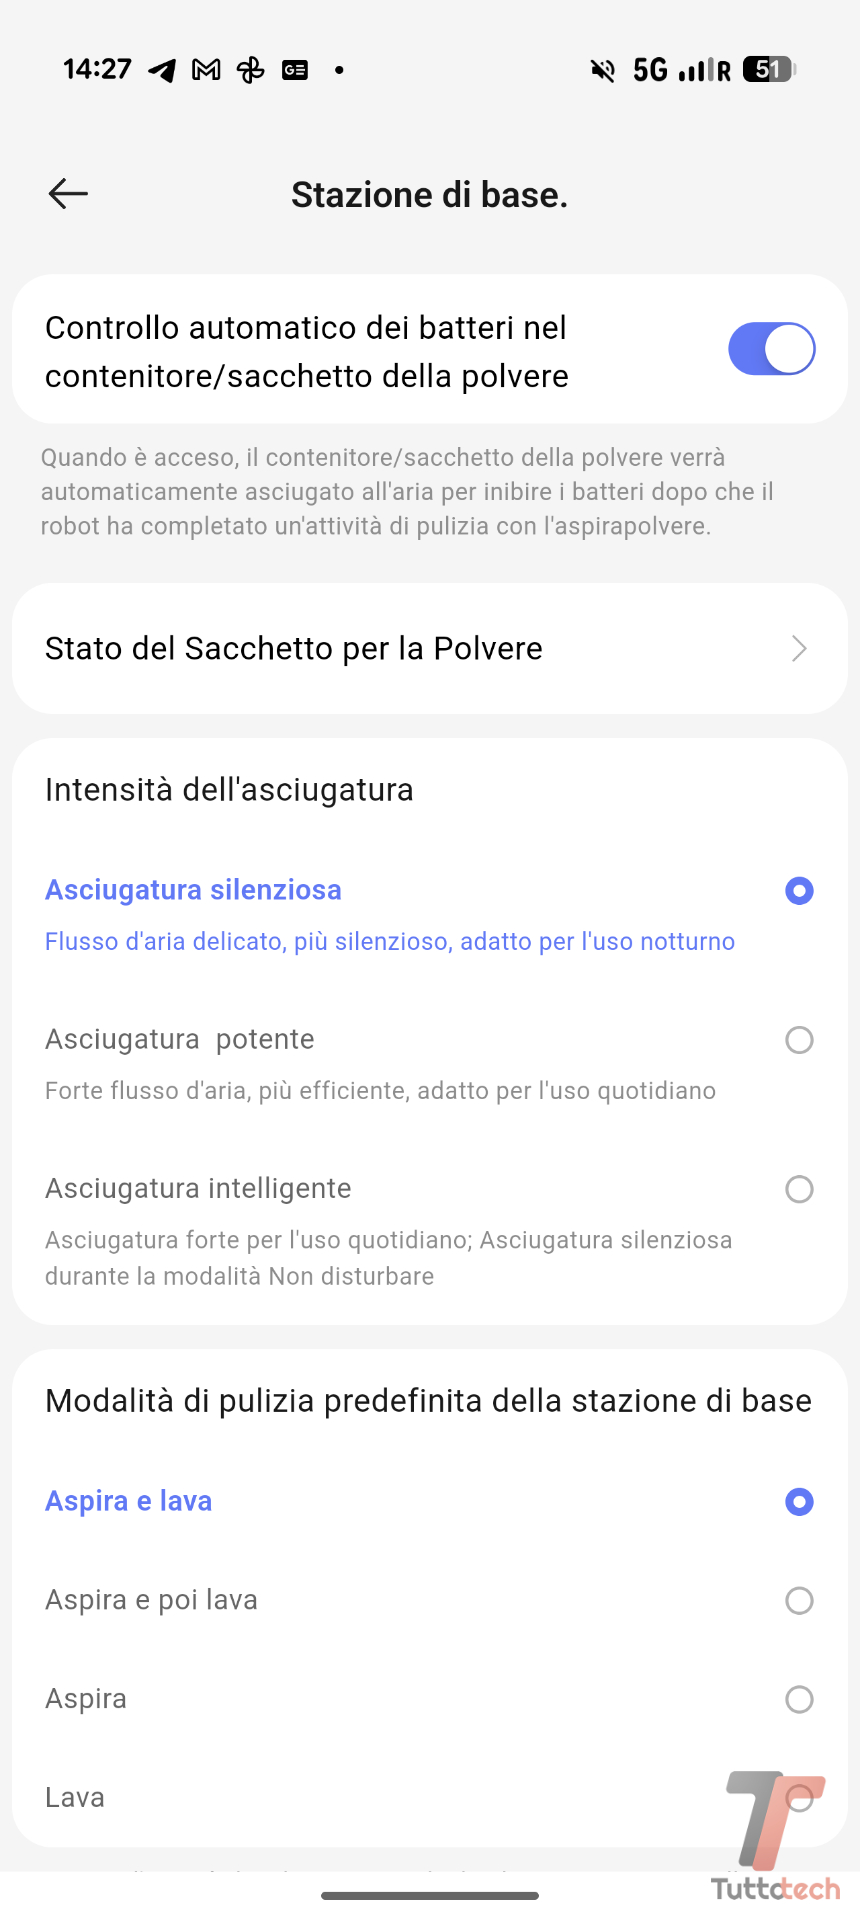Tap the Lava cleaning mode label
860x1920 pixels.
click(75, 1797)
